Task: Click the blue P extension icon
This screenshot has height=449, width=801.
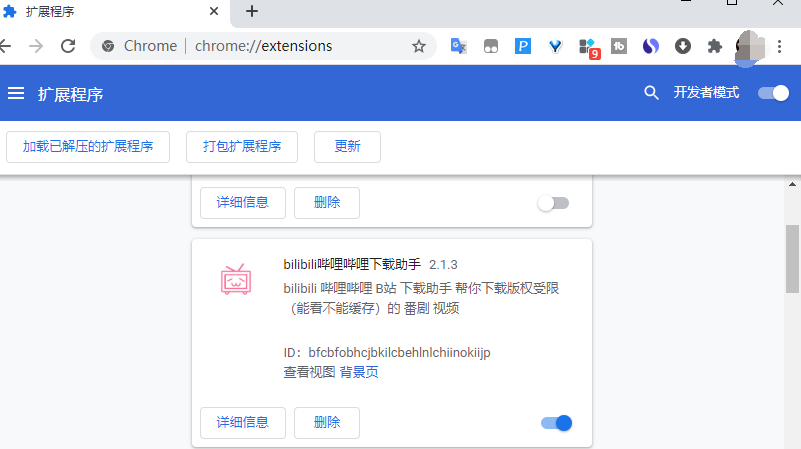Action: (523, 46)
